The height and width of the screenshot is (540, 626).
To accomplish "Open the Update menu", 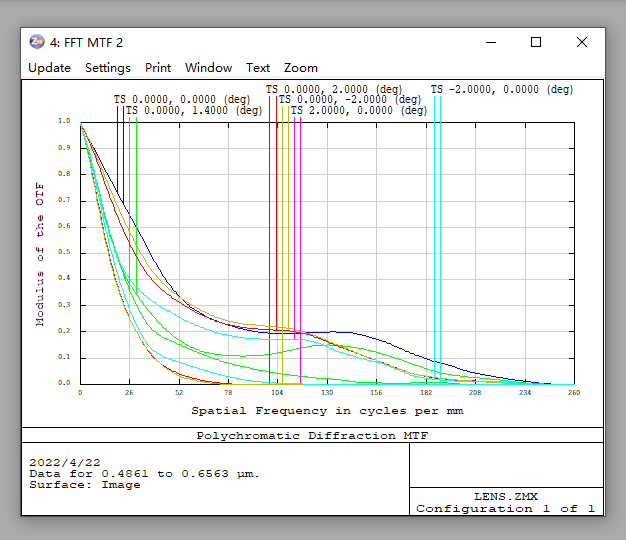I will click(x=50, y=68).
